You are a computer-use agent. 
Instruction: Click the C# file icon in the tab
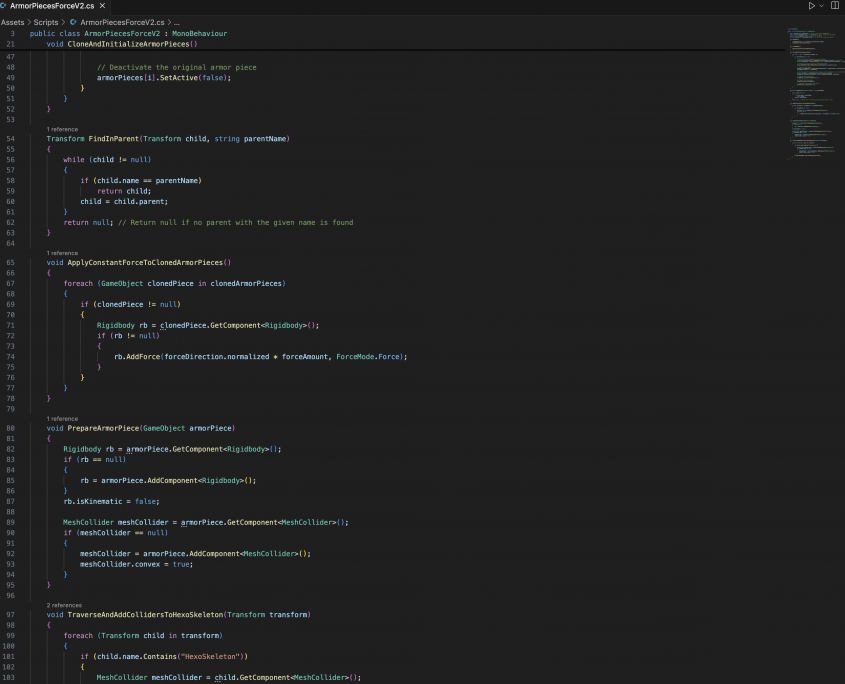[4, 6]
